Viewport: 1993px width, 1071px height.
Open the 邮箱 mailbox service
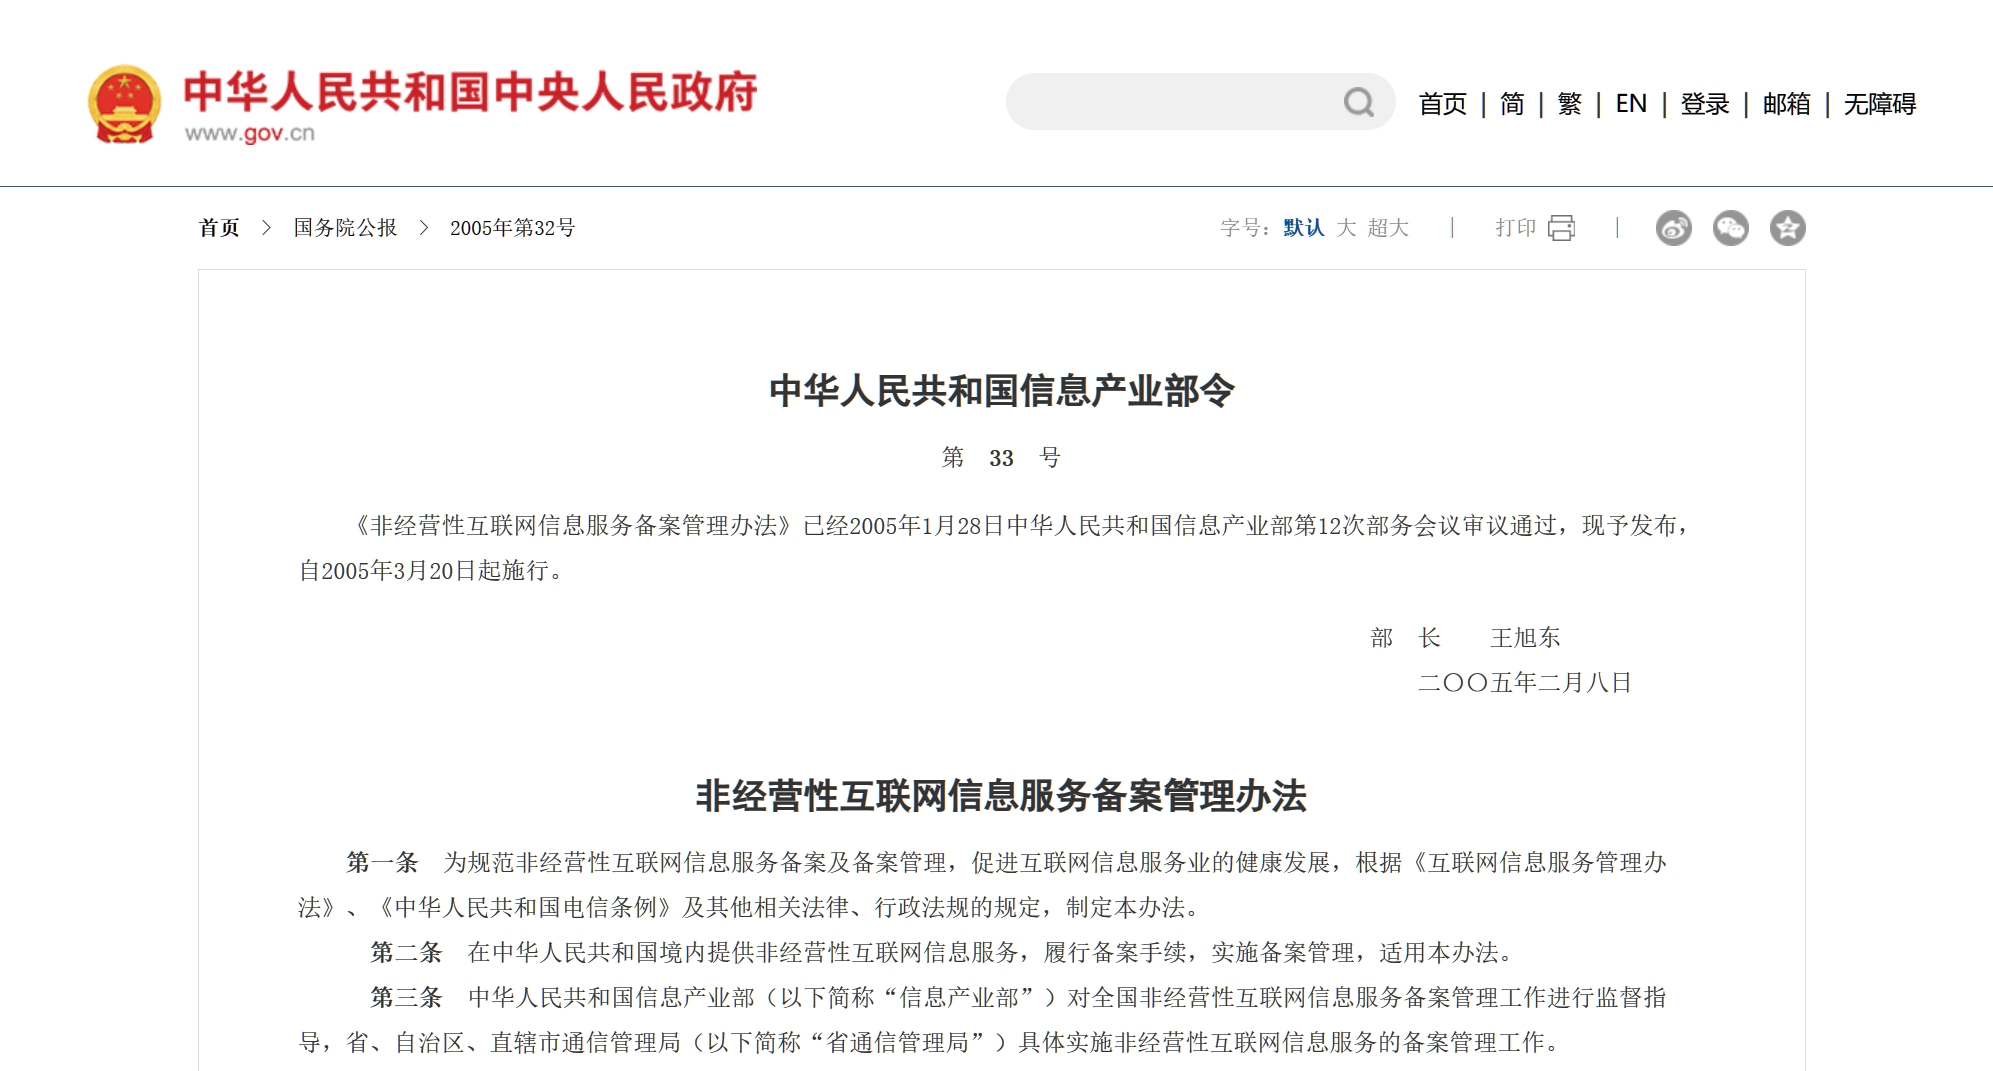pyautogui.click(x=1786, y=104)
